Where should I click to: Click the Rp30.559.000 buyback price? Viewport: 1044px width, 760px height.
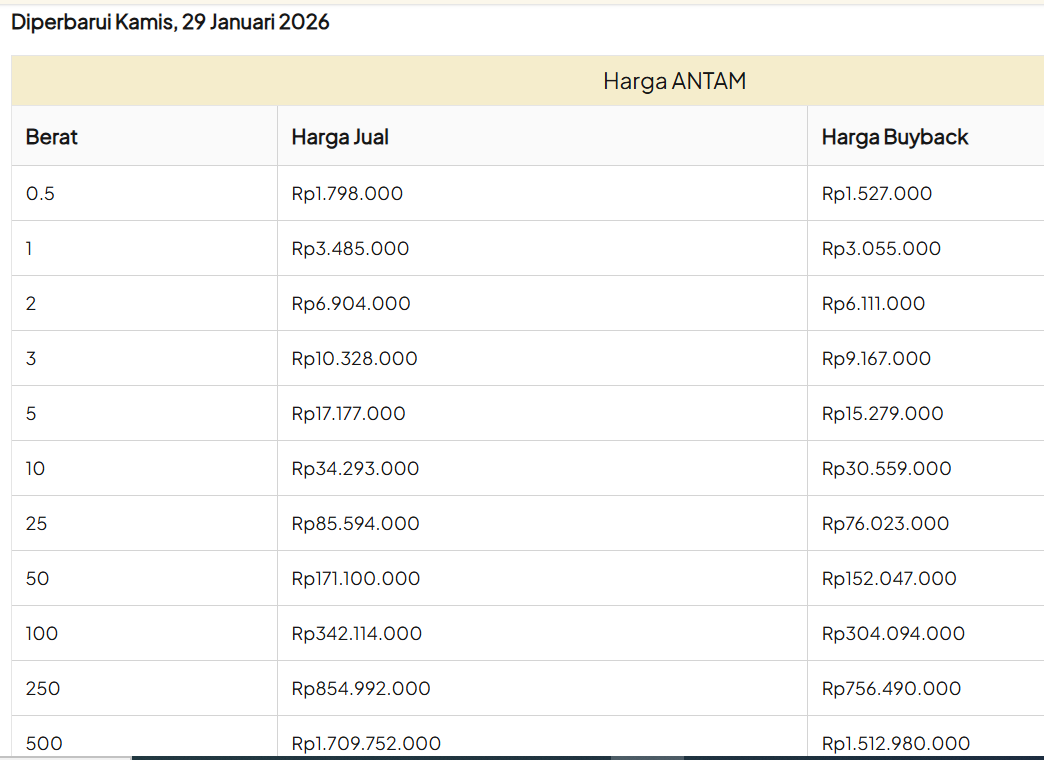coord(886,469)
